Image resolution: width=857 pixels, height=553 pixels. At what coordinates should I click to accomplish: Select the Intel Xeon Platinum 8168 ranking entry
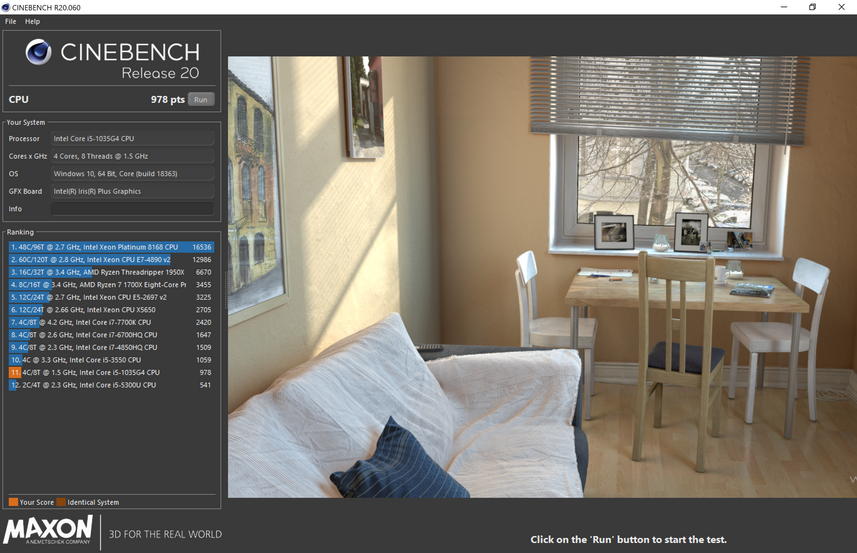110,247
